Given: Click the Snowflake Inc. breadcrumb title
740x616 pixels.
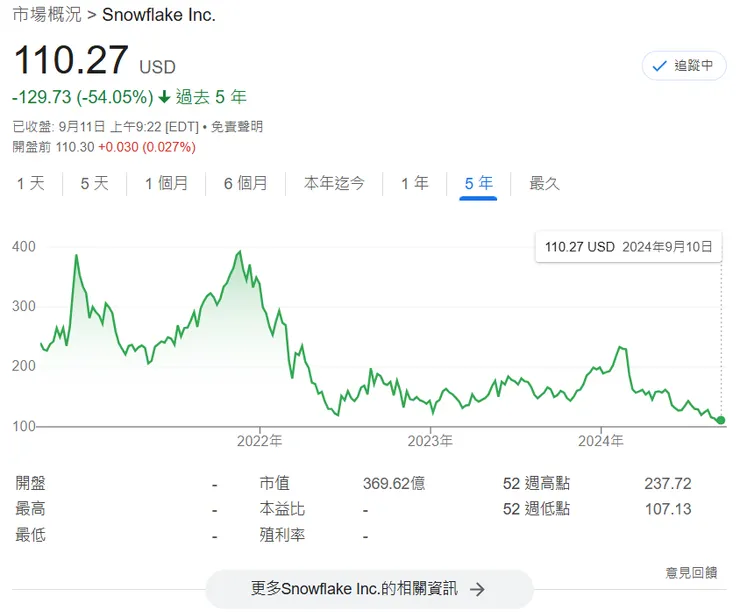Looking at the screenshot, I should (159, 15).
